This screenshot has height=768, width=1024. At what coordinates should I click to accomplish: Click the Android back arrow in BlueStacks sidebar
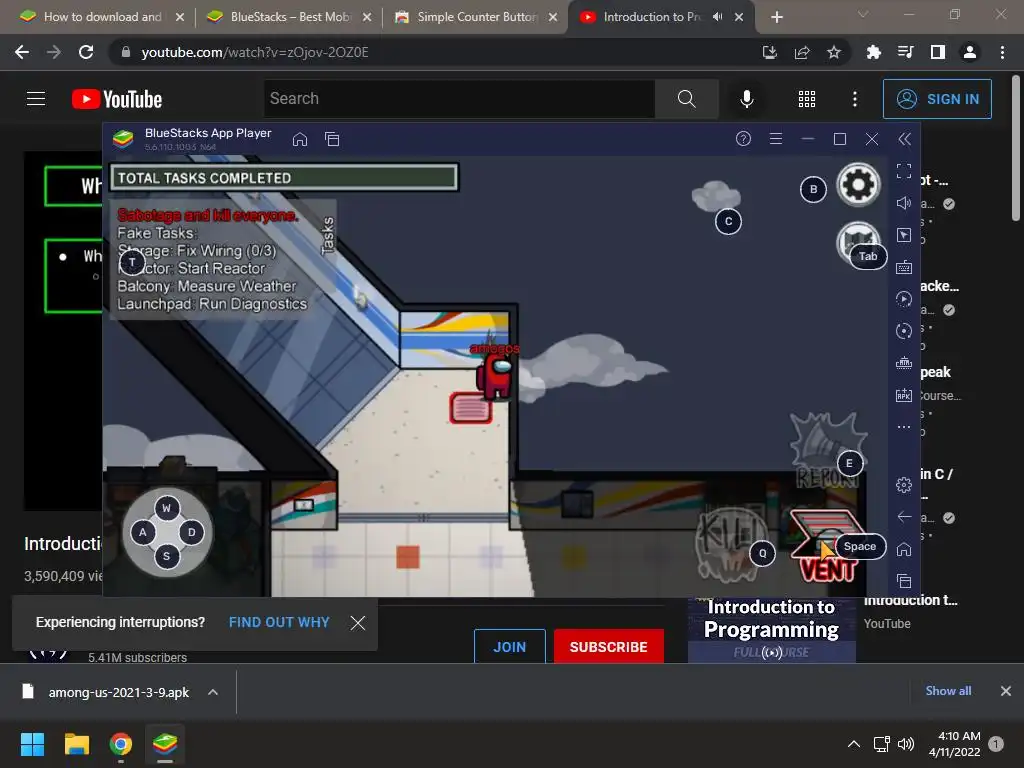904,517
